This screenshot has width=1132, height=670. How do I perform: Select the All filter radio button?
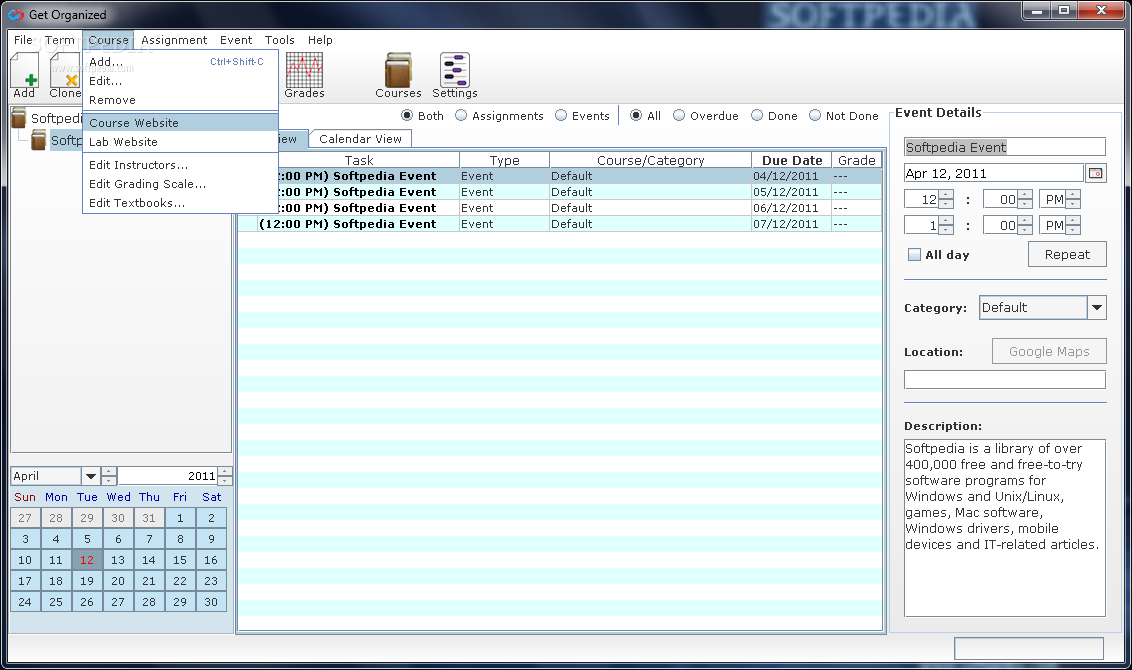click(x=636, y=116)
